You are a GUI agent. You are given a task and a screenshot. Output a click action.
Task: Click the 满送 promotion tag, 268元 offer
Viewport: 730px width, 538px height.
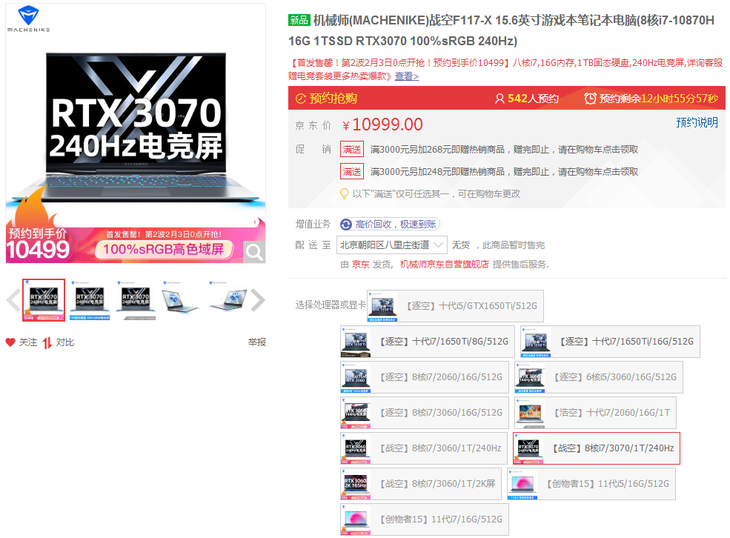pos(351,149)
